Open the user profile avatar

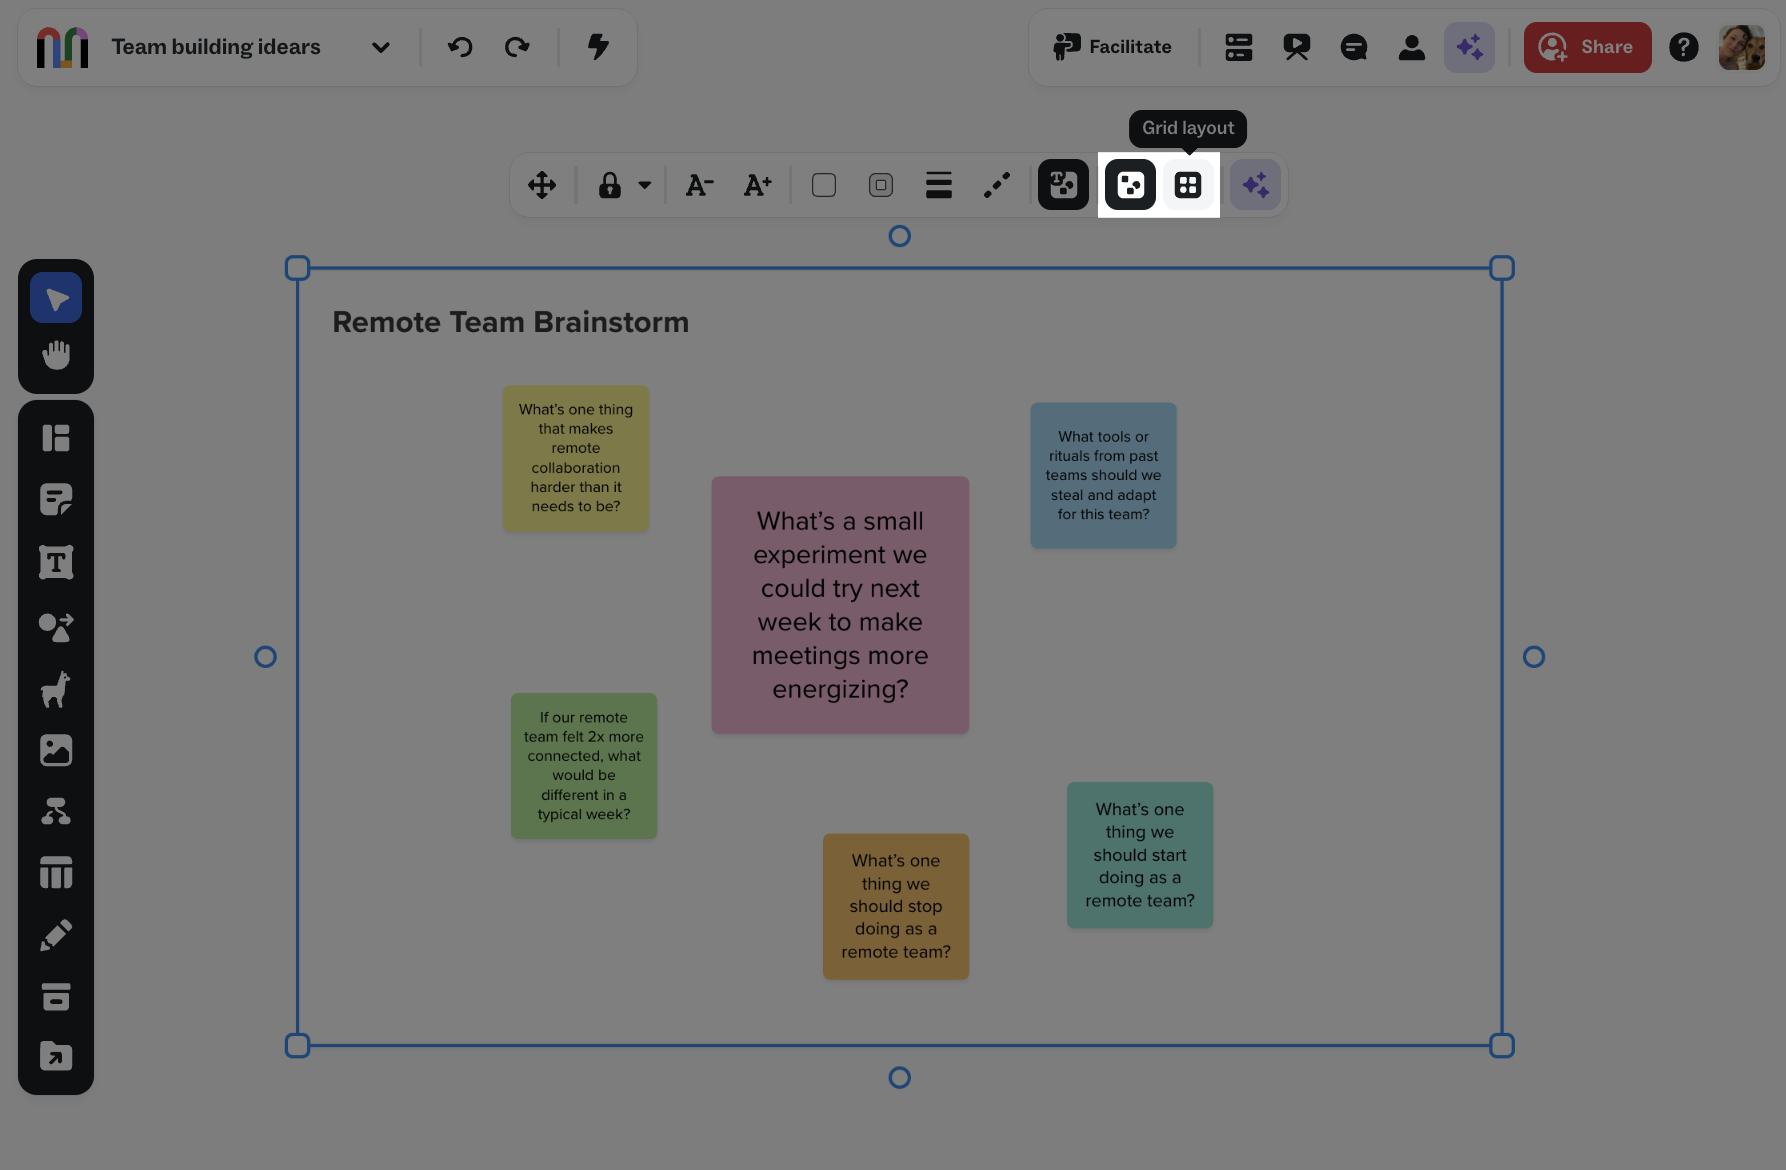coord(1742,47)
